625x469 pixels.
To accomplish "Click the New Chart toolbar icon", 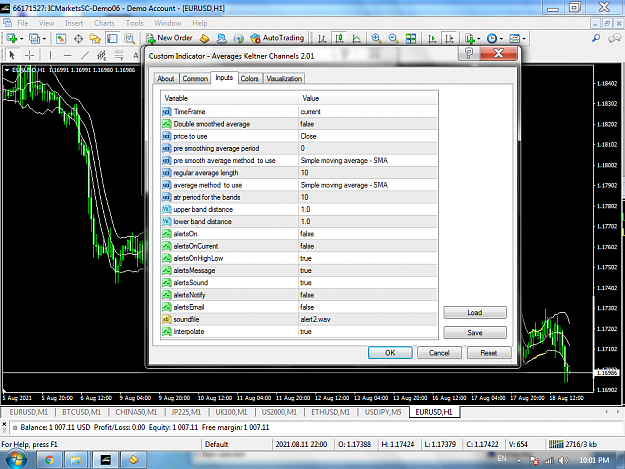I will (11, 39).
